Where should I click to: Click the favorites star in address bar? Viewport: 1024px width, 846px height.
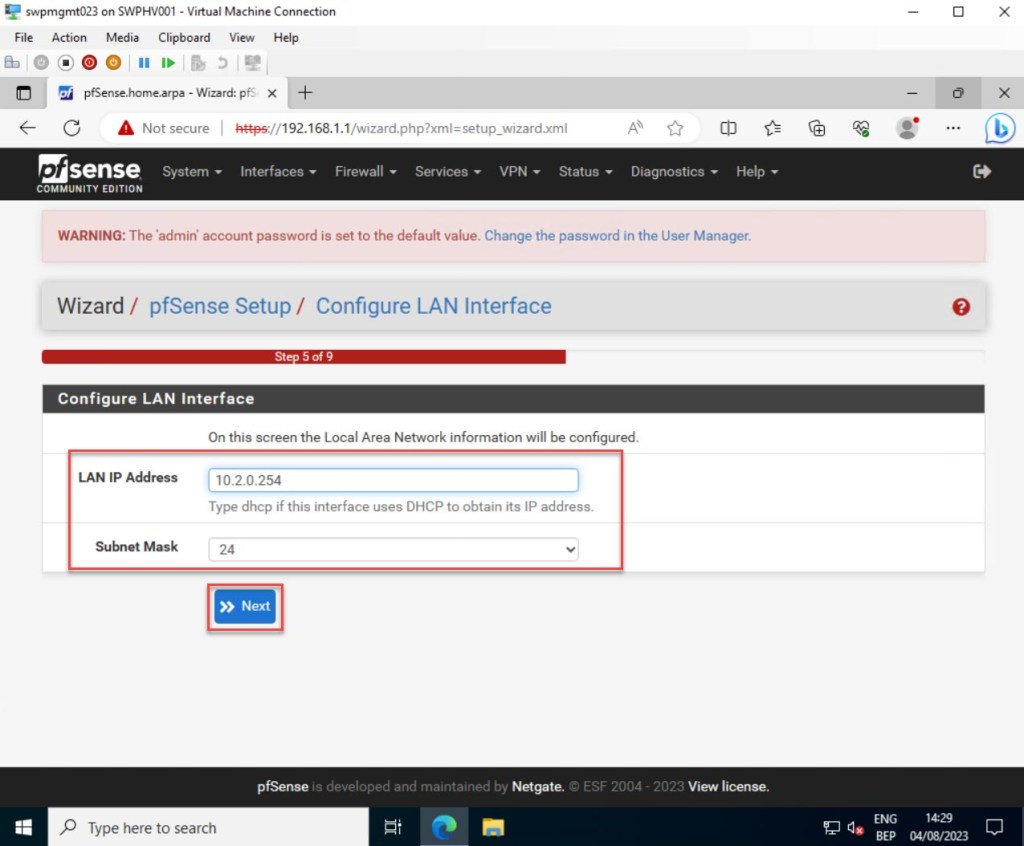pyautogui.click(x=675, y=128)
